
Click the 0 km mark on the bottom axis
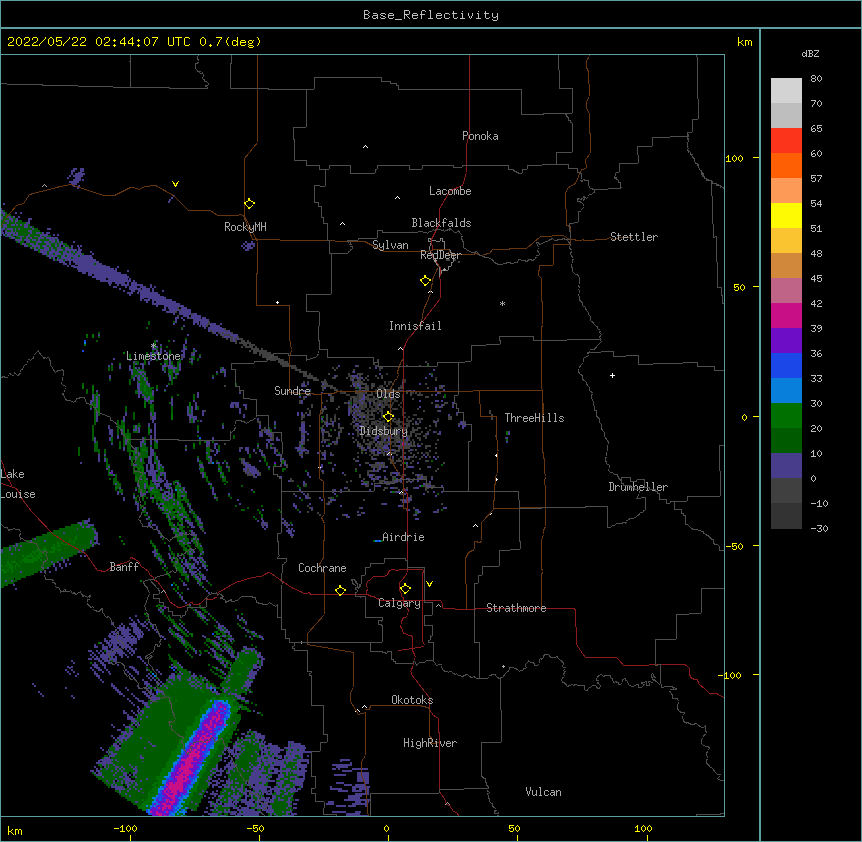click(x=386, y=828)
